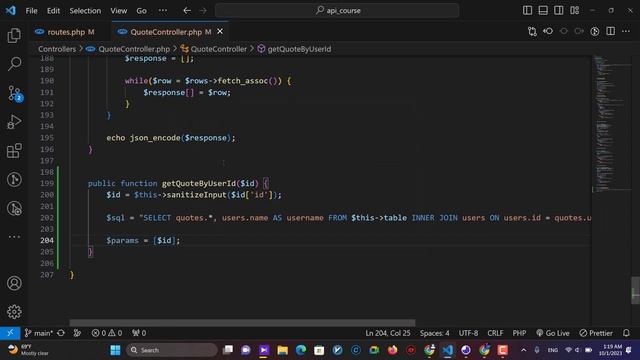Click line number 199 in the gutter

pyautogui.click(x=47, y=183)
